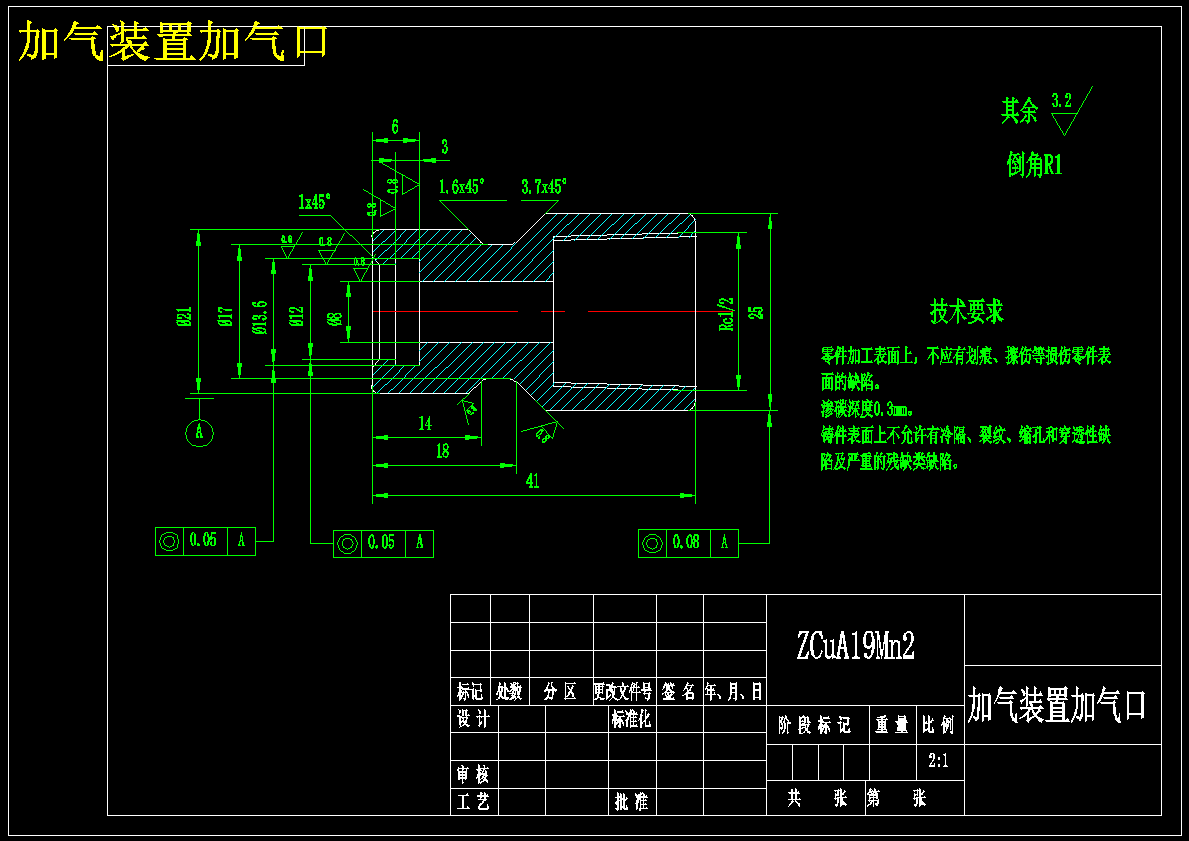Click the 更改文件号 title block cell
Viewport: 1189px width, 841px height.
point(623,692)
